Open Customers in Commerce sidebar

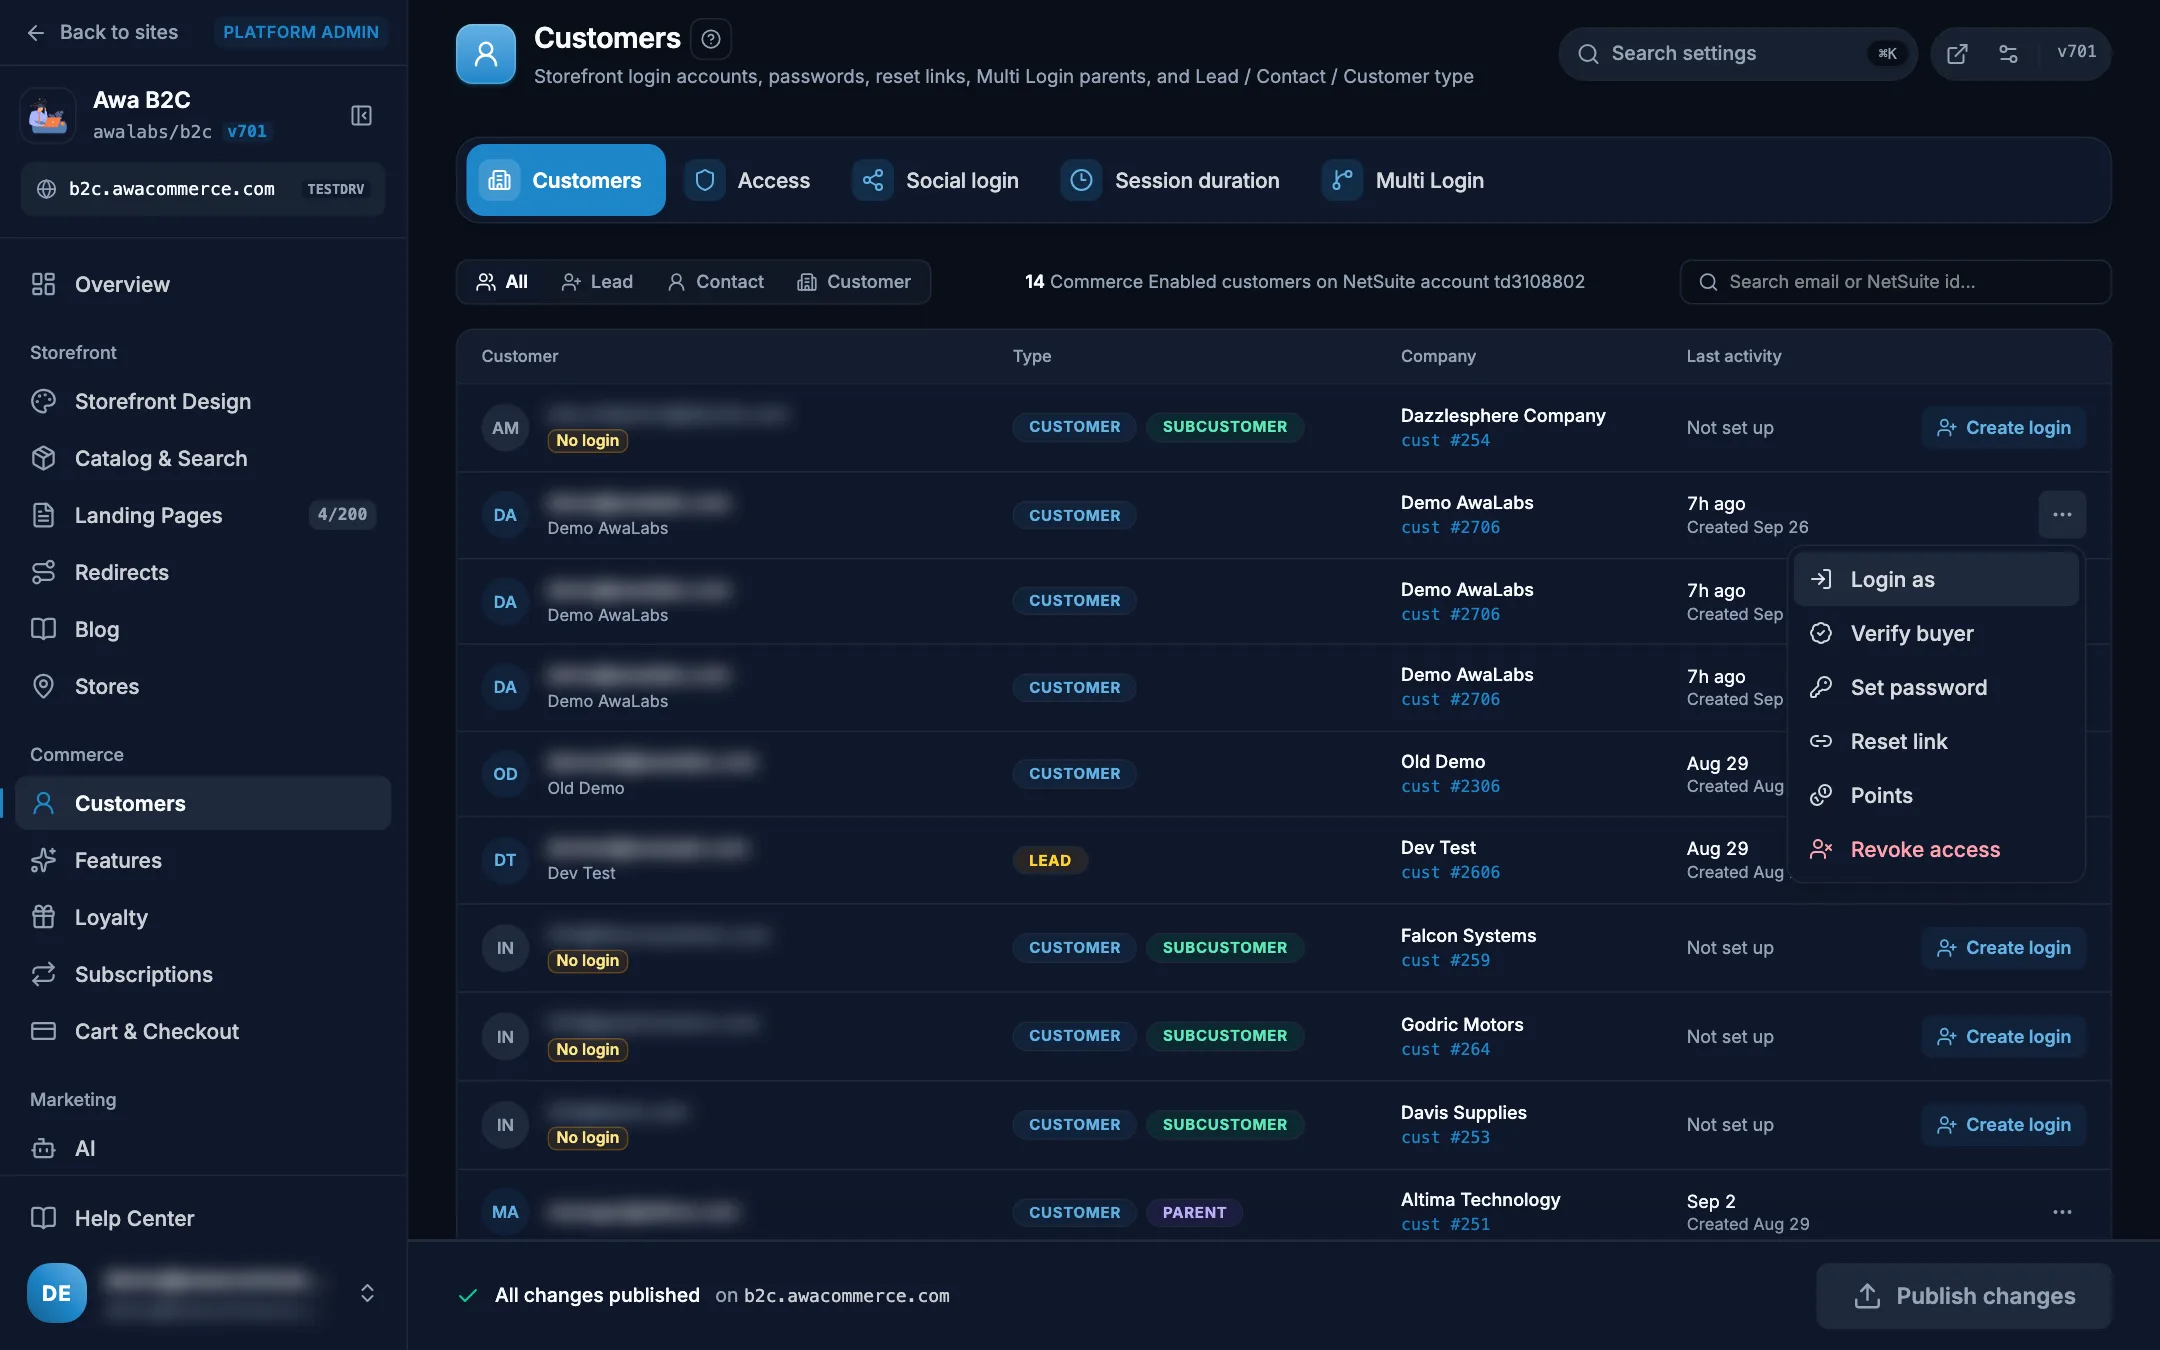[203, 803]
